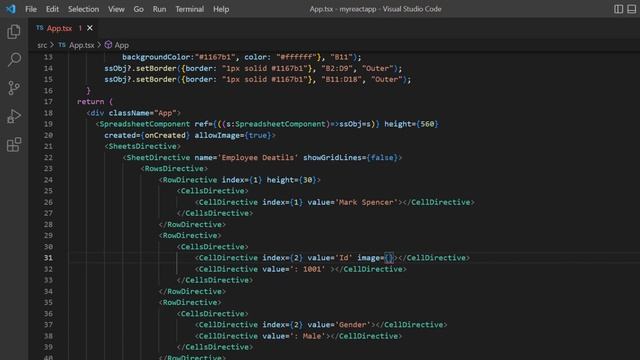This screenshot has height=360, width=640.
Task: Click height={560} value on line 19
Action: point(411,124)
